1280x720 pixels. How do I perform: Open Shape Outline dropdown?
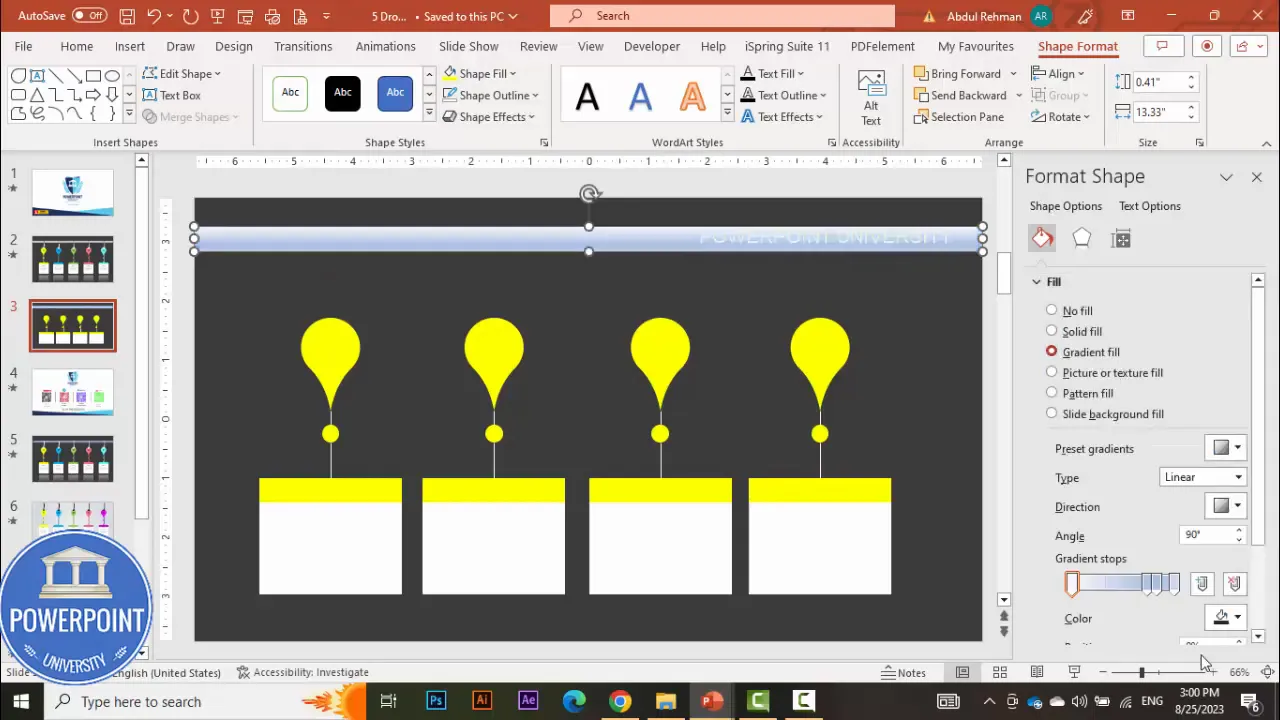[490, 95]
